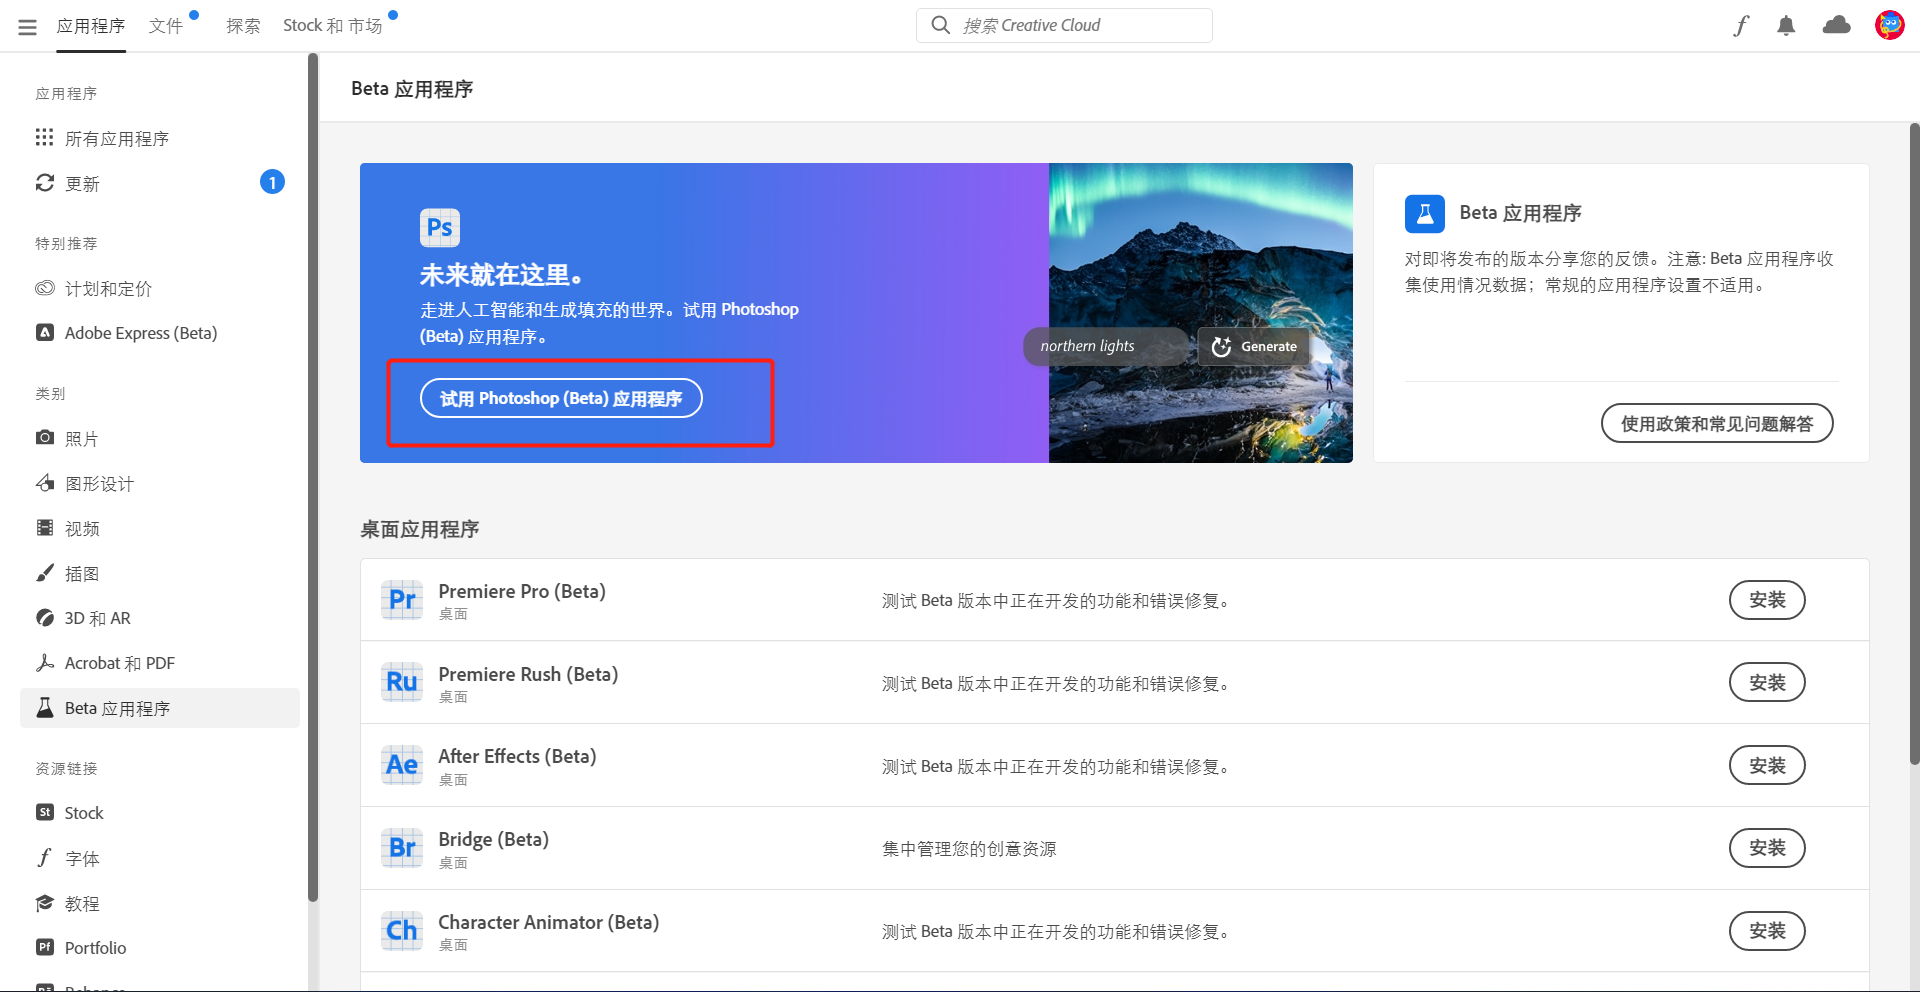Open 字体 link in sidebar
The height and width of the screenshot is (992, 1920).
(160, 858)
